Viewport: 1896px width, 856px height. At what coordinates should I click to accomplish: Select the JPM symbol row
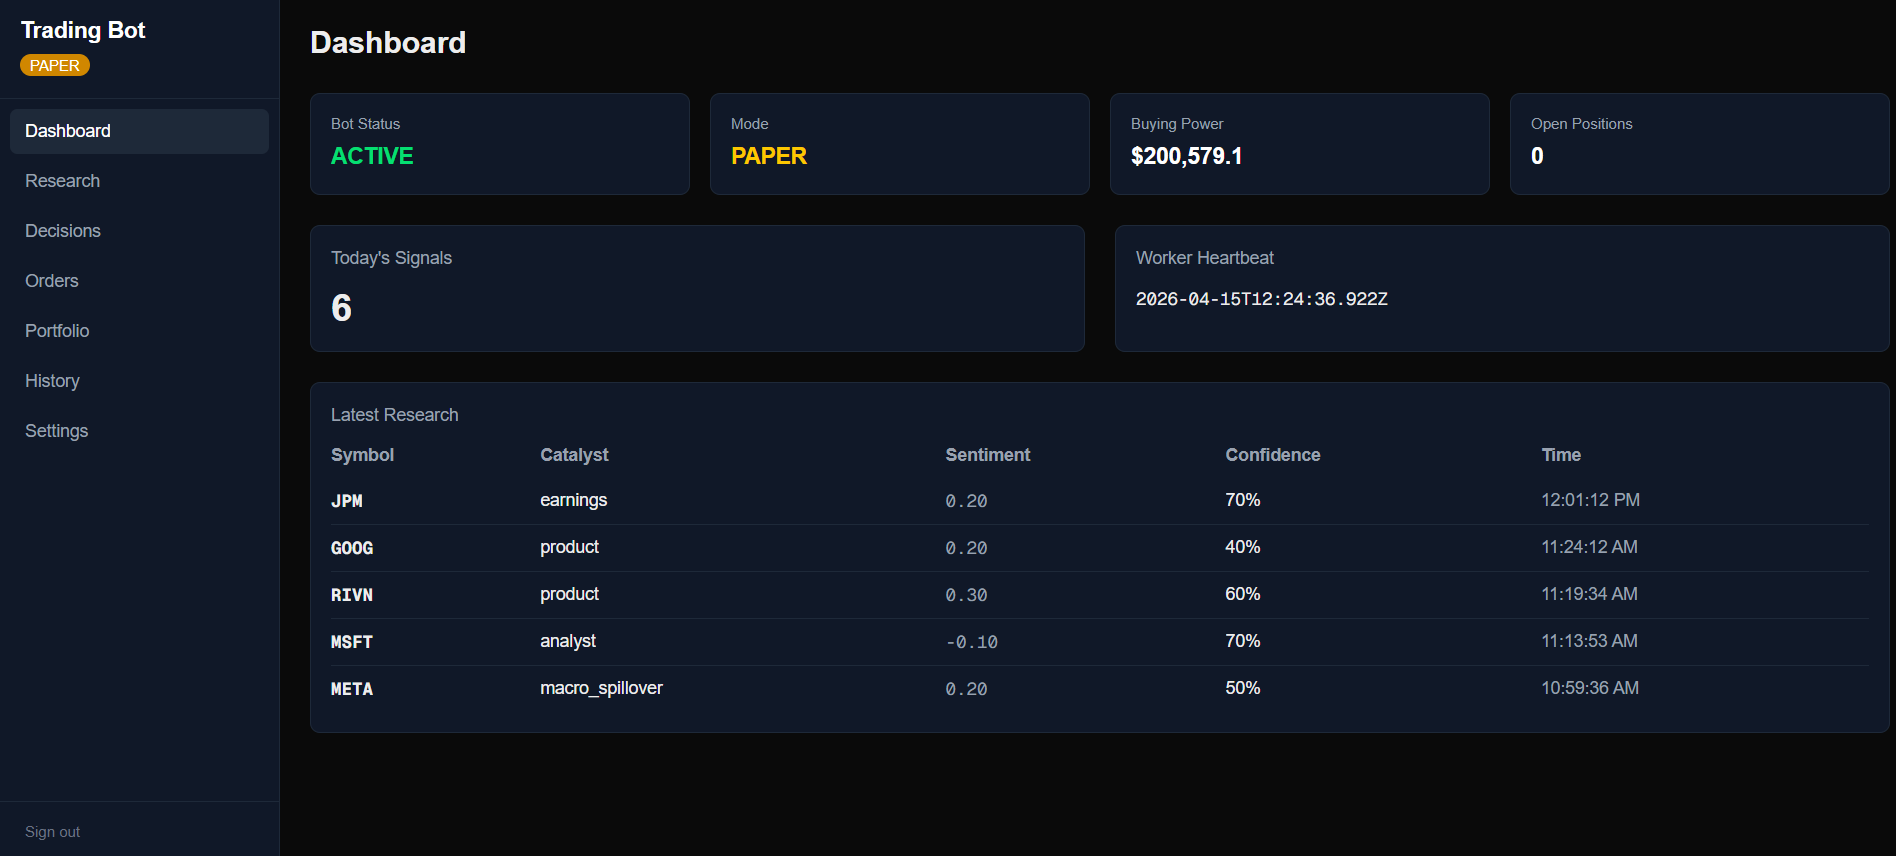click(x=1099, y=501)
